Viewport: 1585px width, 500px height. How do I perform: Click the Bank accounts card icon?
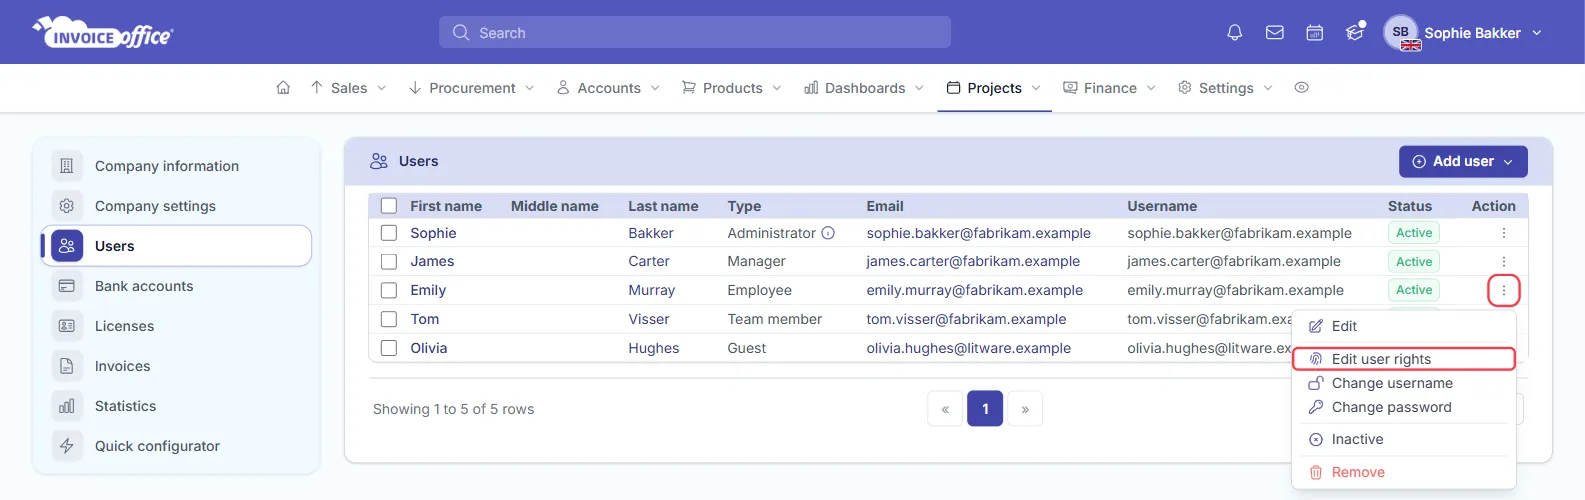click(67, 286)
